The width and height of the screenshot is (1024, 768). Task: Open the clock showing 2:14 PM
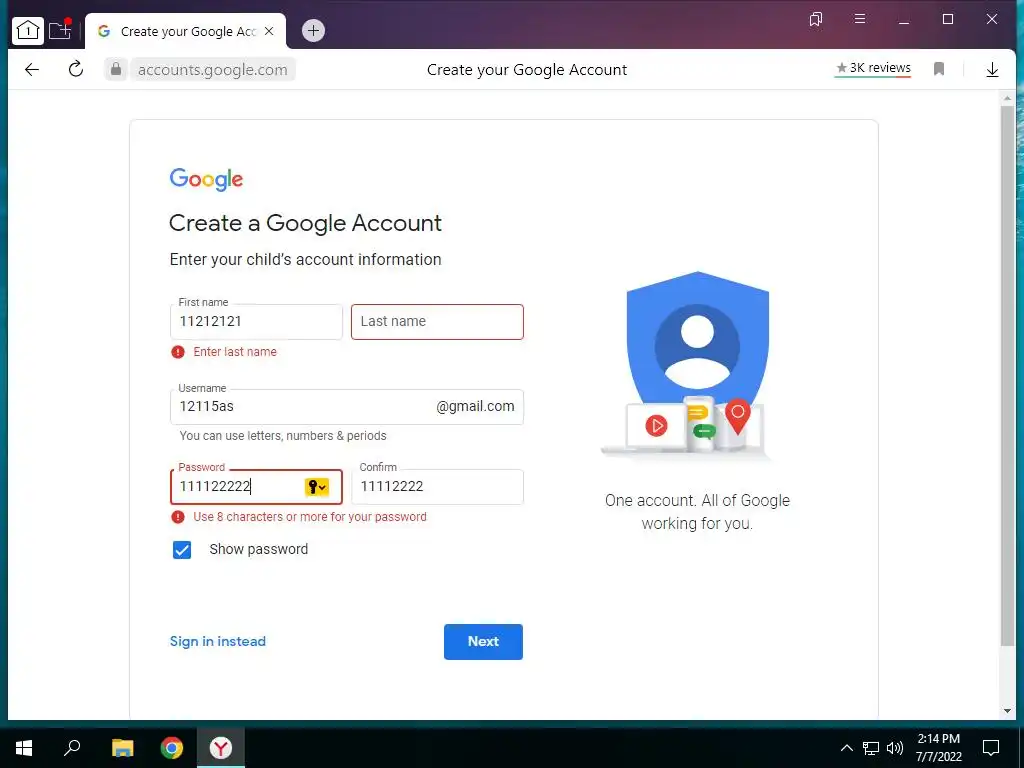point(938,748)
